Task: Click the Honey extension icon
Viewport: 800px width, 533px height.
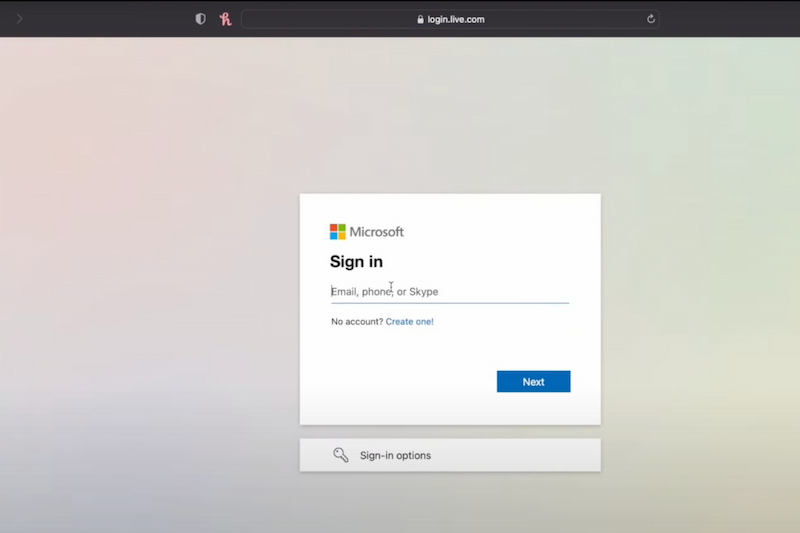Action: [226, 19]
